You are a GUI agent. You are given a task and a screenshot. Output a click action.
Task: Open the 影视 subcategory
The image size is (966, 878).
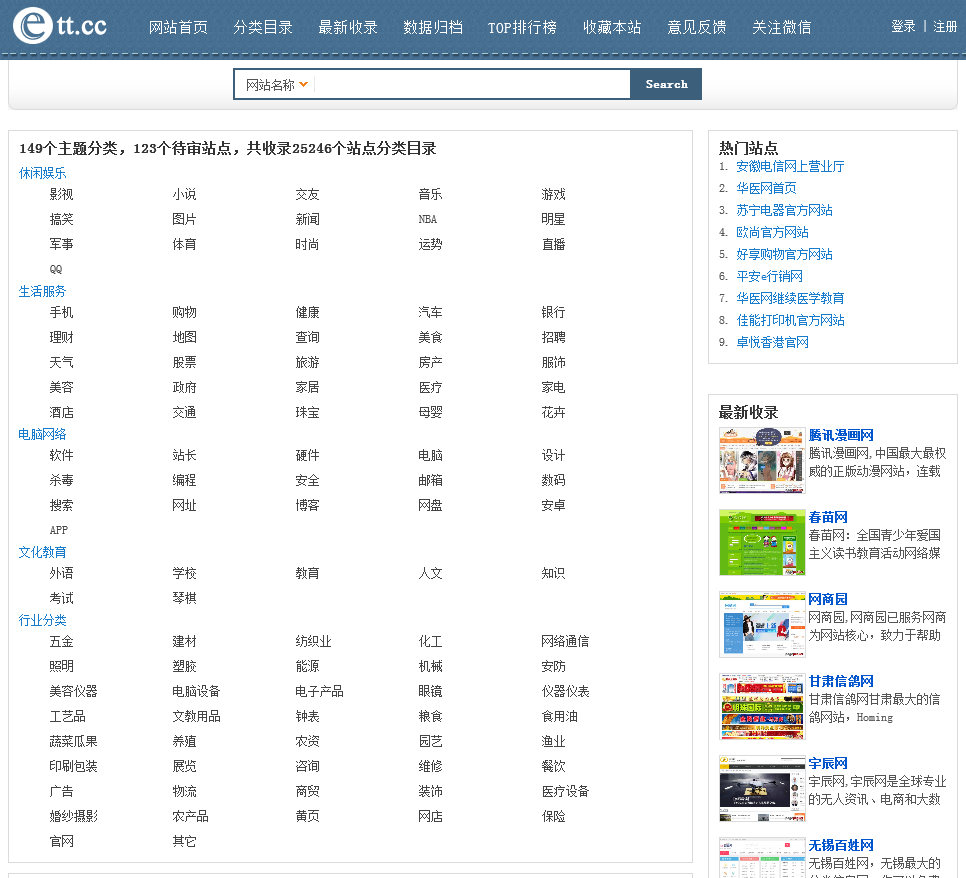coord(62,195)
